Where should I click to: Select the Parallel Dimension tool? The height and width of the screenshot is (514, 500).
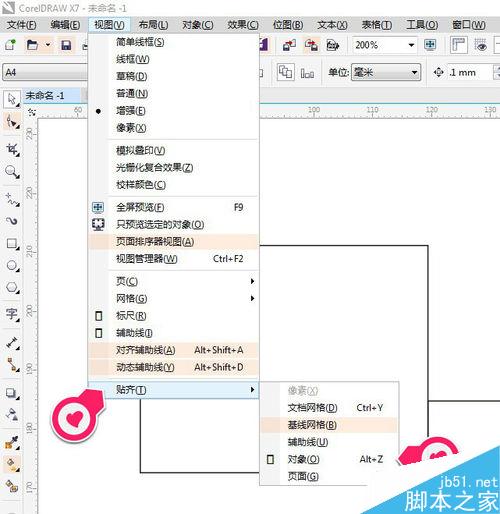12,342
